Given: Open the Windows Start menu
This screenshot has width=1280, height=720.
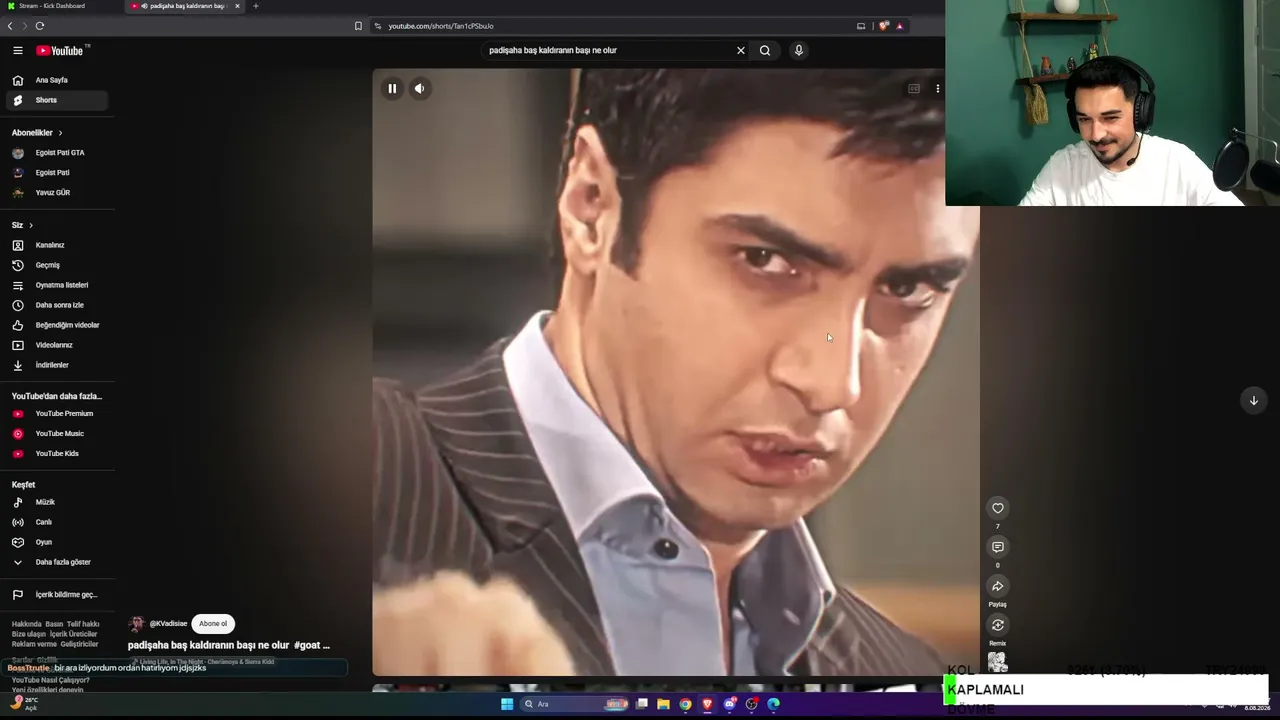Looking at the screenshot, I should pos(507,704).
